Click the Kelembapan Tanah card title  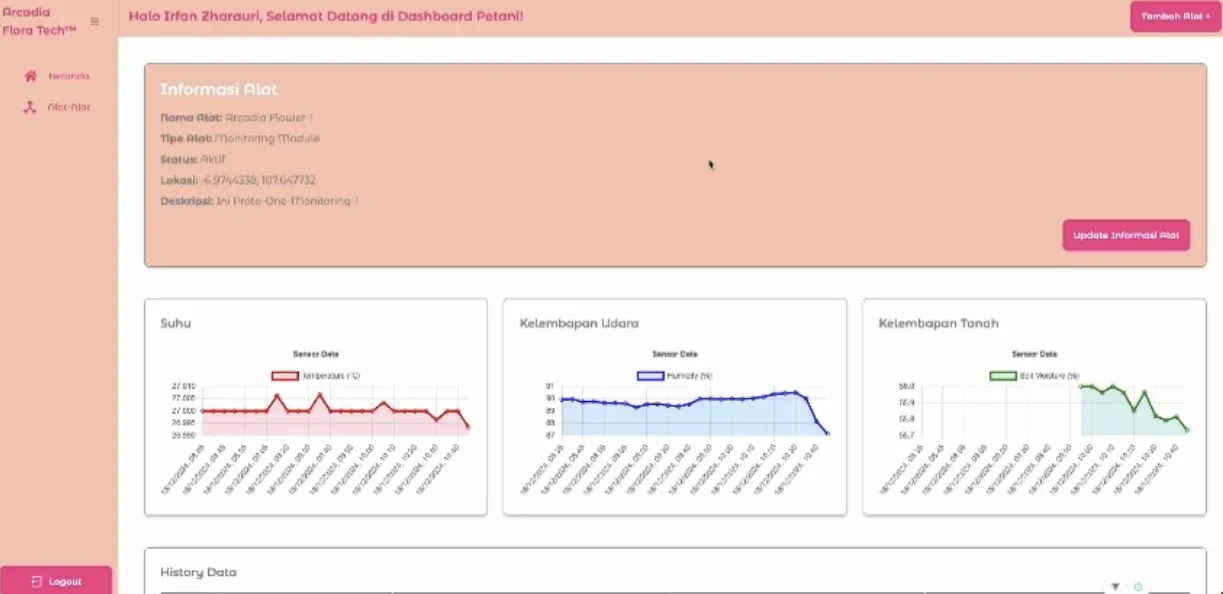tap(938, 323)
